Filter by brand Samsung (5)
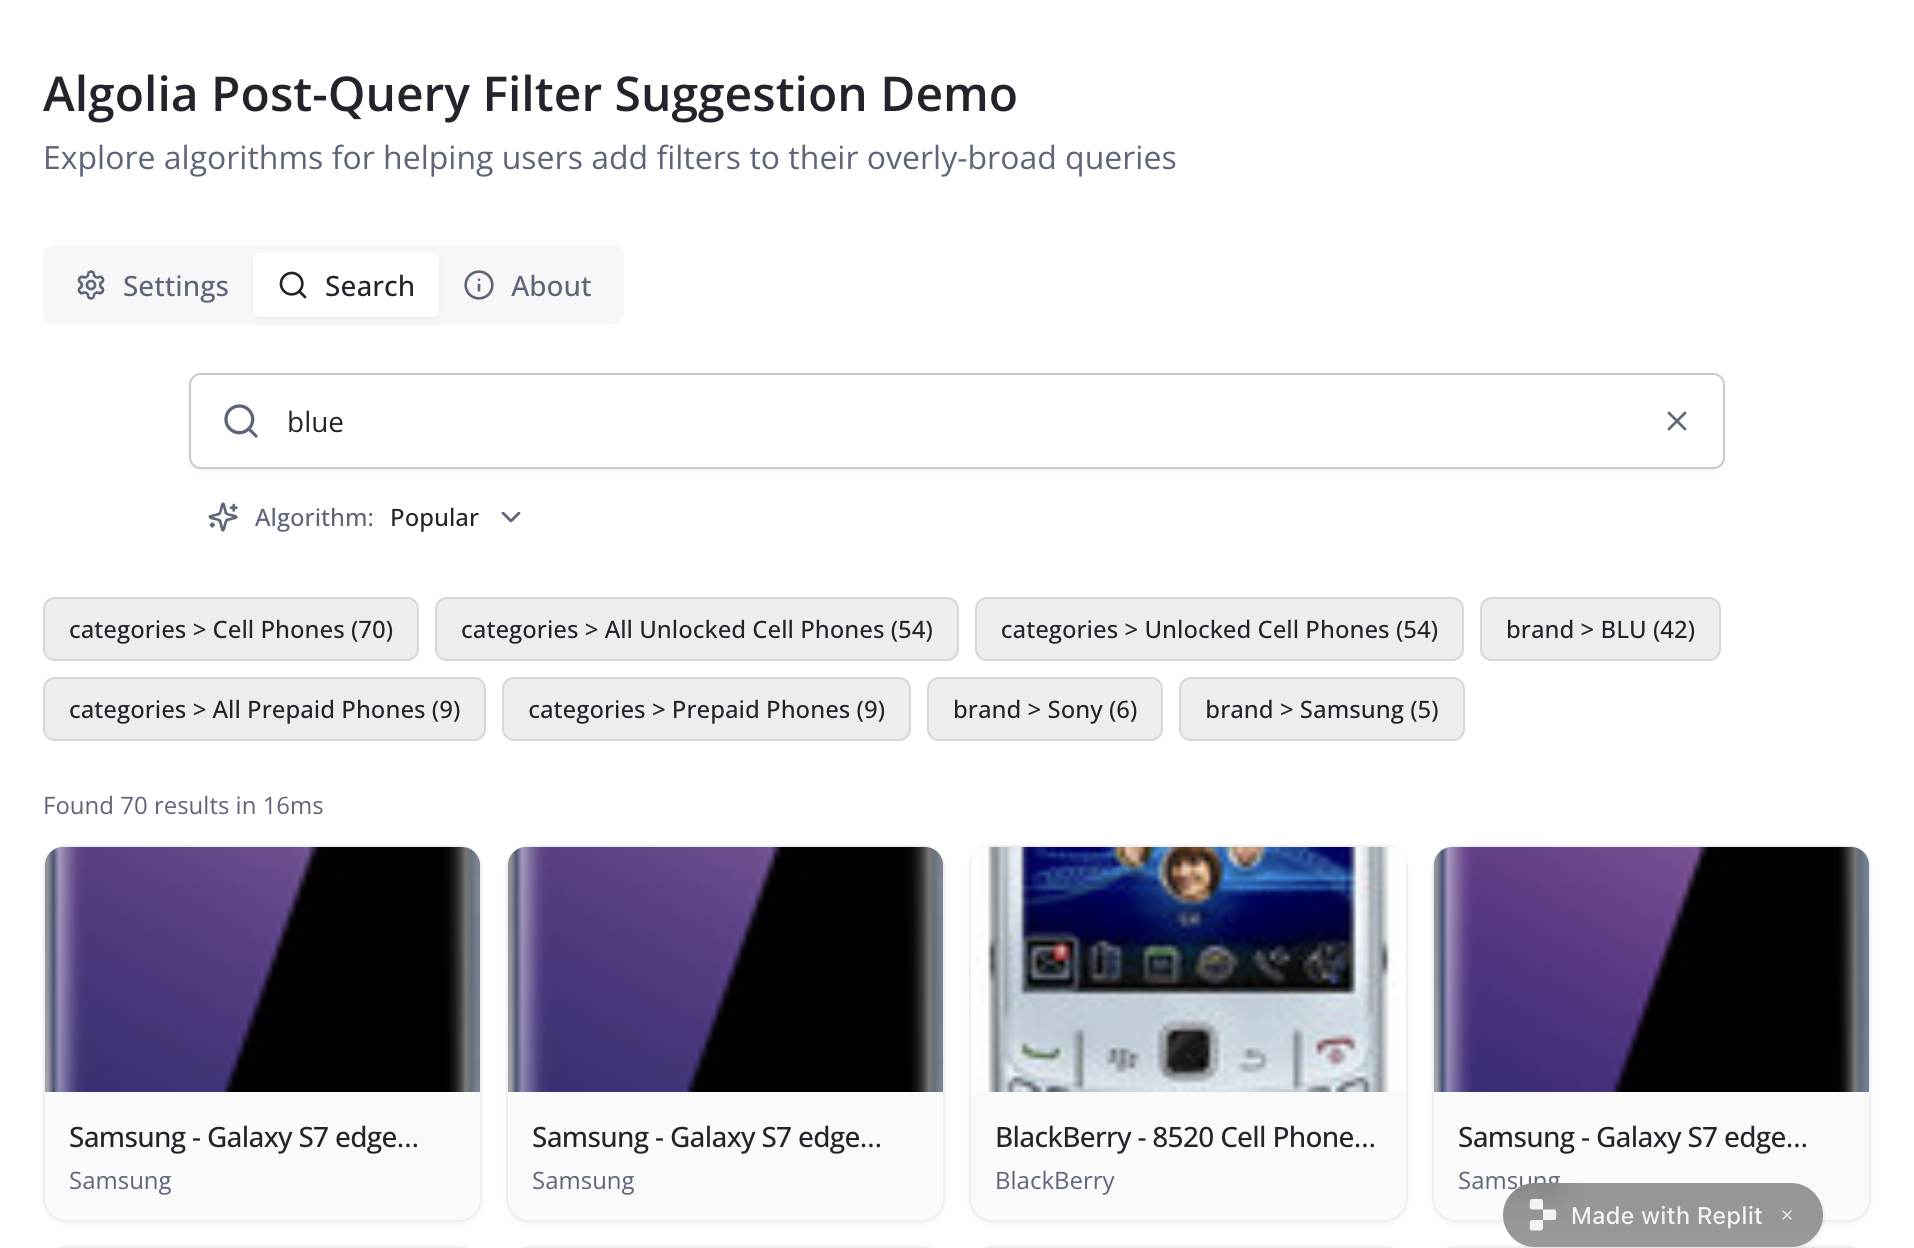 coord(1321,709)
